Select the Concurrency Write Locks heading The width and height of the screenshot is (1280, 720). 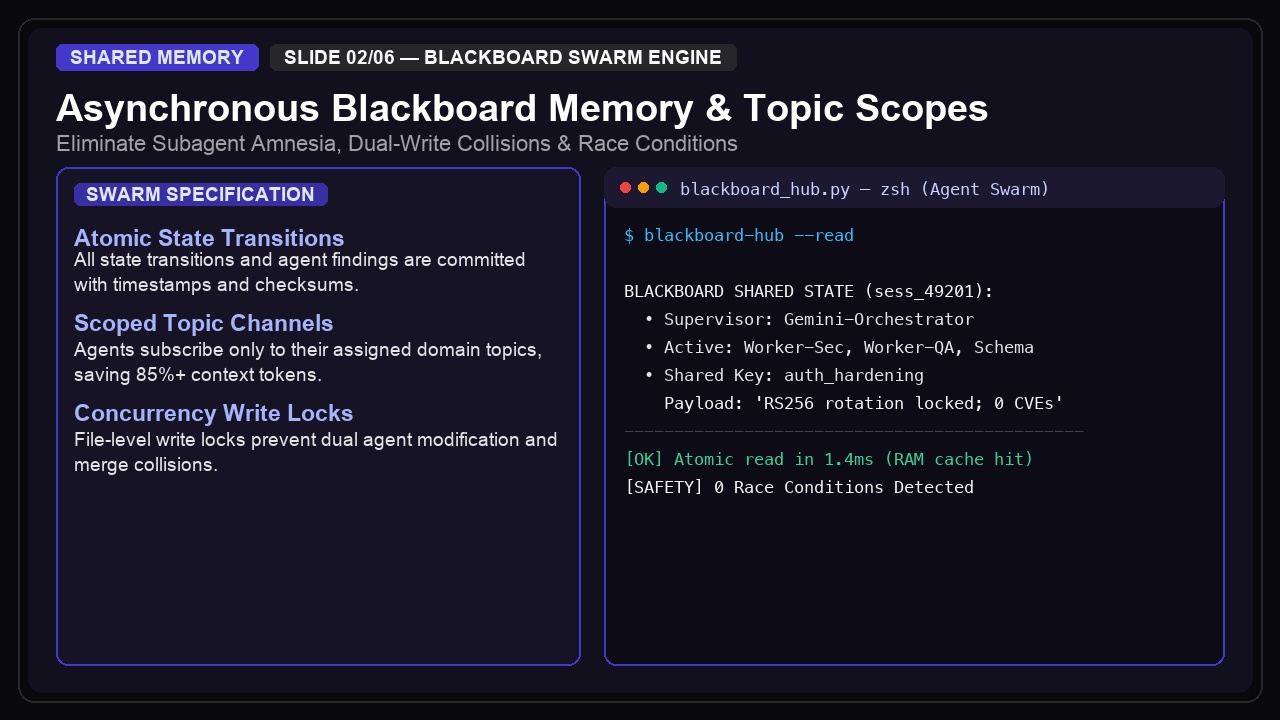tap(214, 413)
